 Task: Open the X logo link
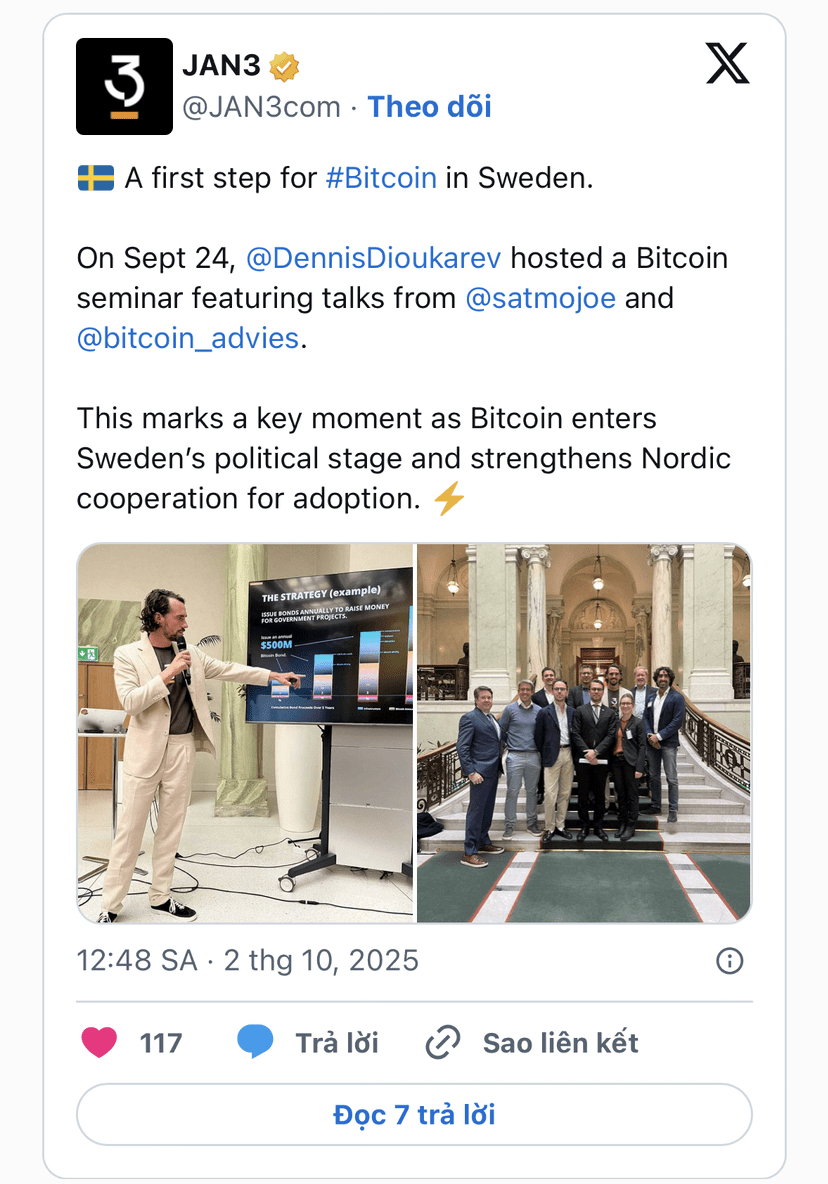point(727,65)
